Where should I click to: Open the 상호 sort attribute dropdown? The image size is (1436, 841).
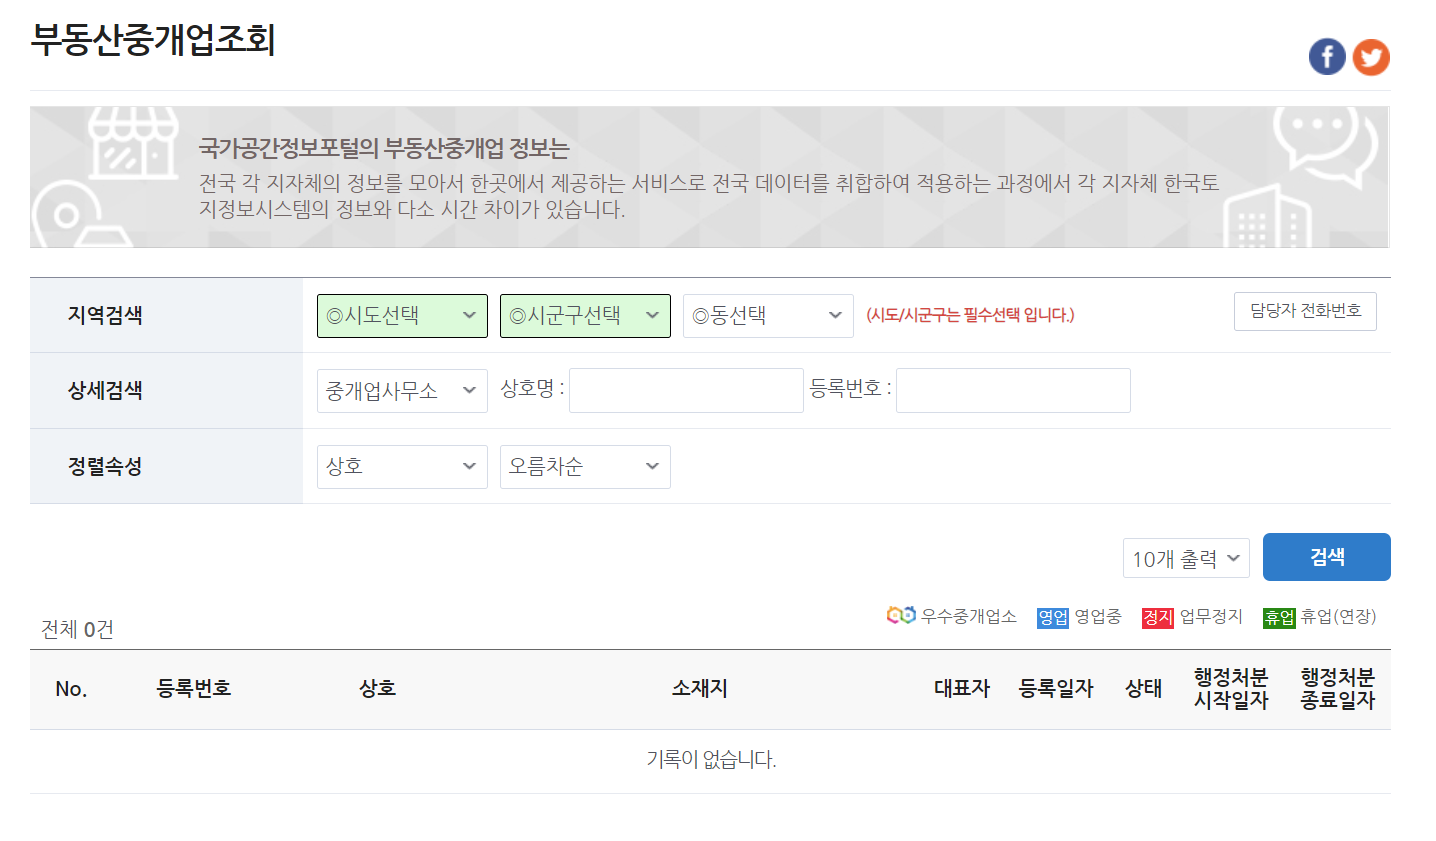pos(402,467)
